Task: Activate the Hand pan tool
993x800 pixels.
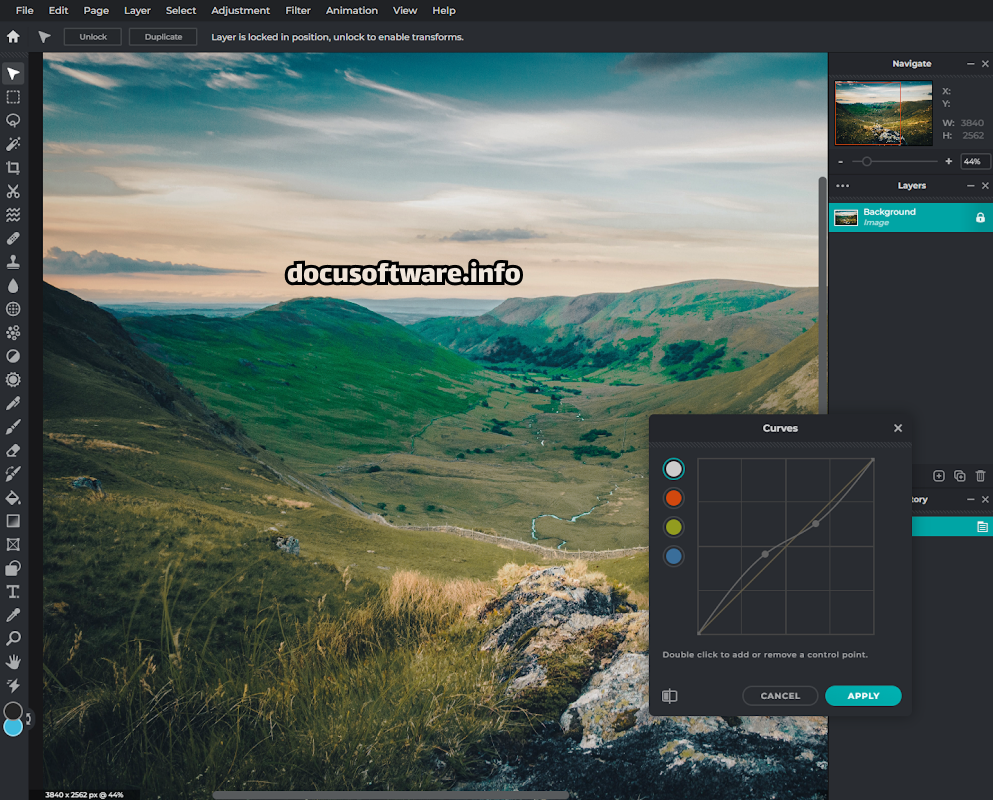Action: click(x=13, y=662)
